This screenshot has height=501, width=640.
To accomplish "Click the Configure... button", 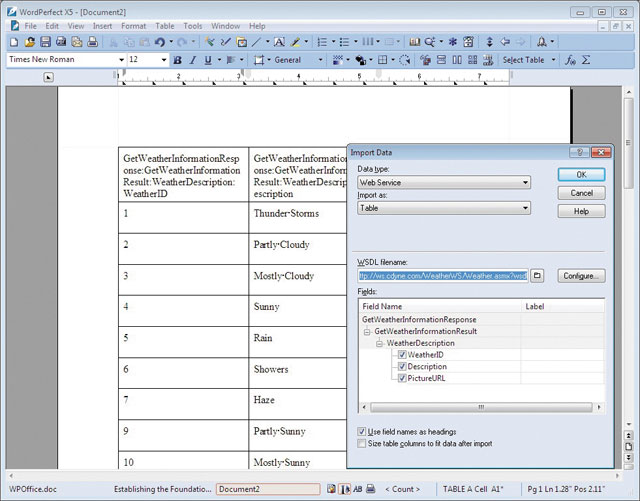I will [x=581, y=276].
